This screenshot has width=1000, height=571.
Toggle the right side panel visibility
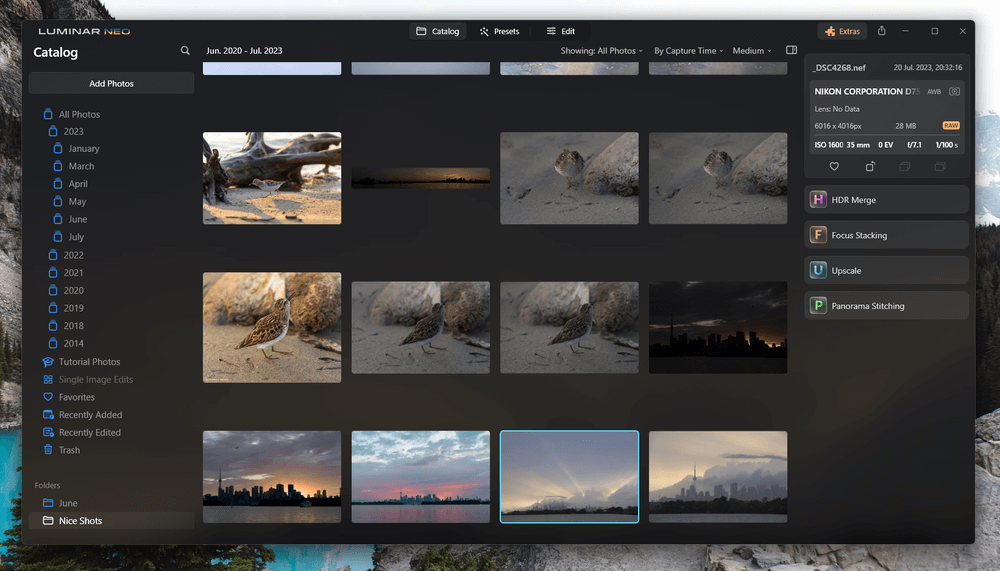coord(791,50)
